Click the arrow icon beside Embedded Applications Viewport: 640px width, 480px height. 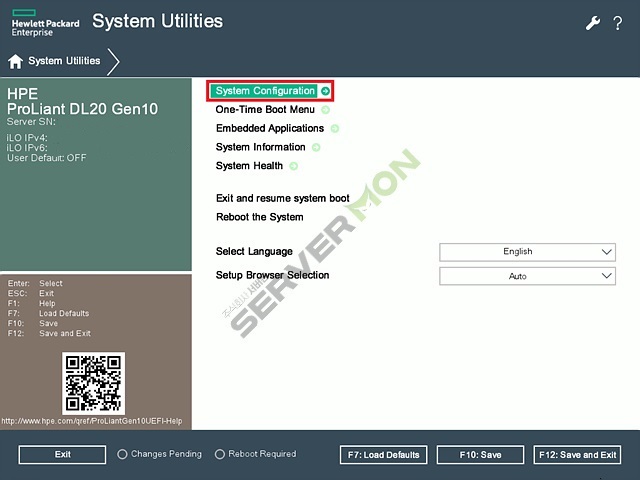[335, 128]
